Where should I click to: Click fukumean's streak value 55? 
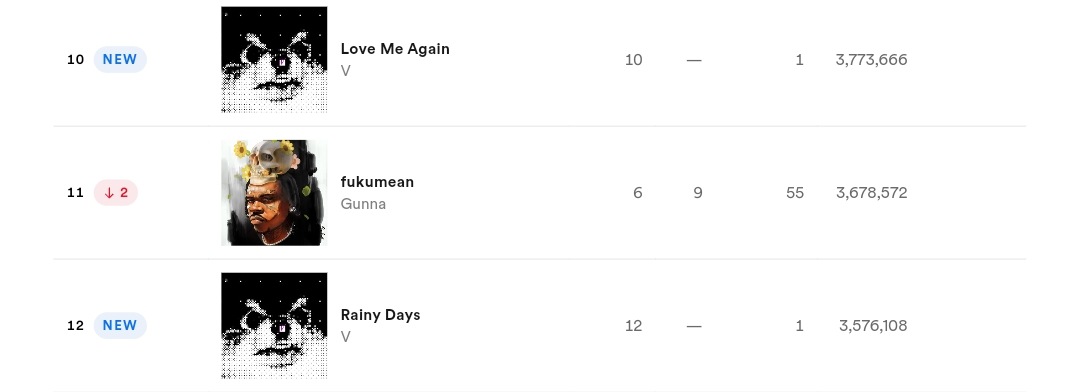pos(795,193)
